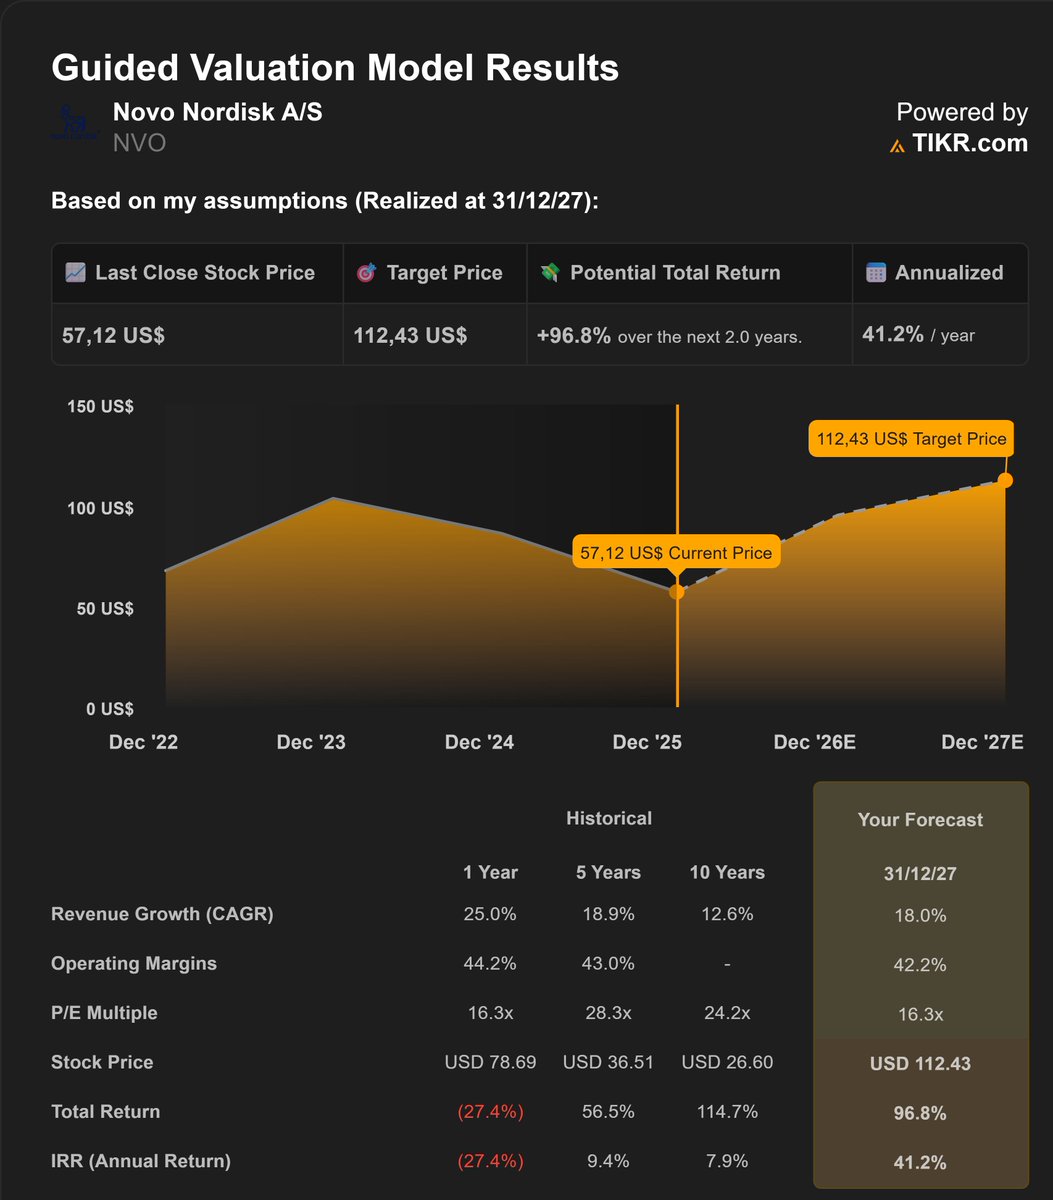The height and width of the screenshot is (1200, 1053).
Task: Click the 57,12 US$ Current Price label
Action: pyautogui.click(x=676, y=552)
